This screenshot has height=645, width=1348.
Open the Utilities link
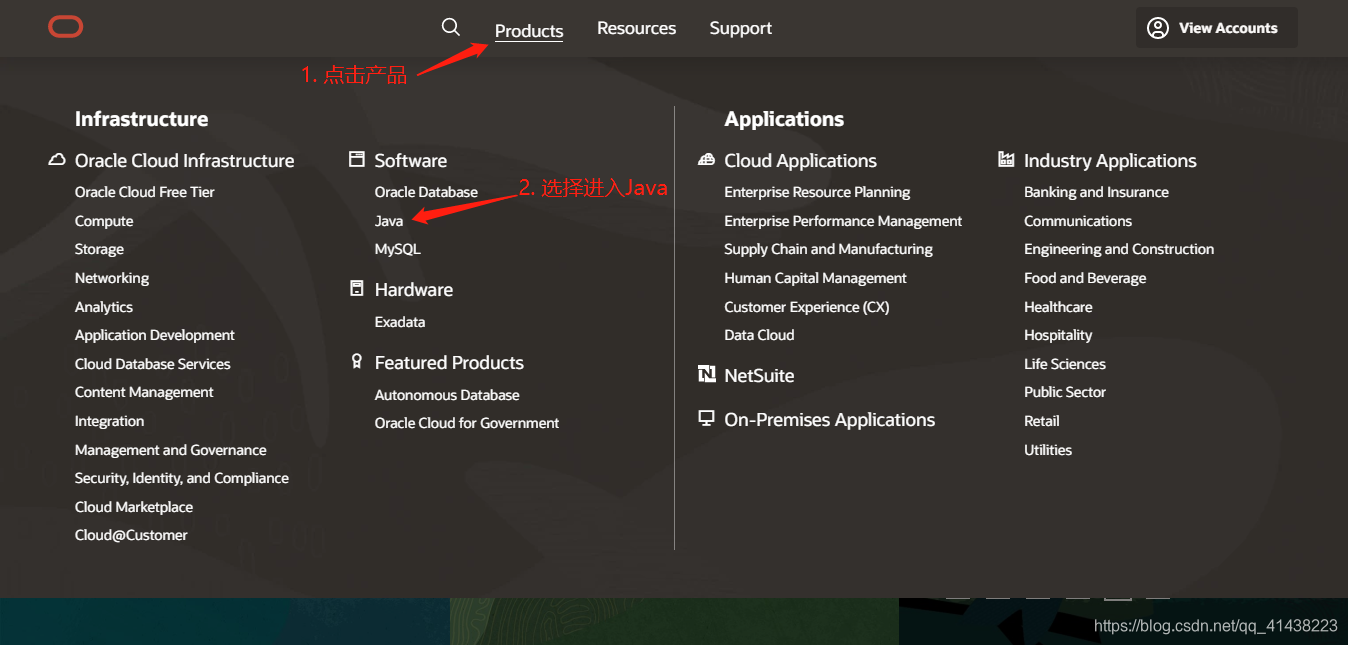click(1048, 450)
